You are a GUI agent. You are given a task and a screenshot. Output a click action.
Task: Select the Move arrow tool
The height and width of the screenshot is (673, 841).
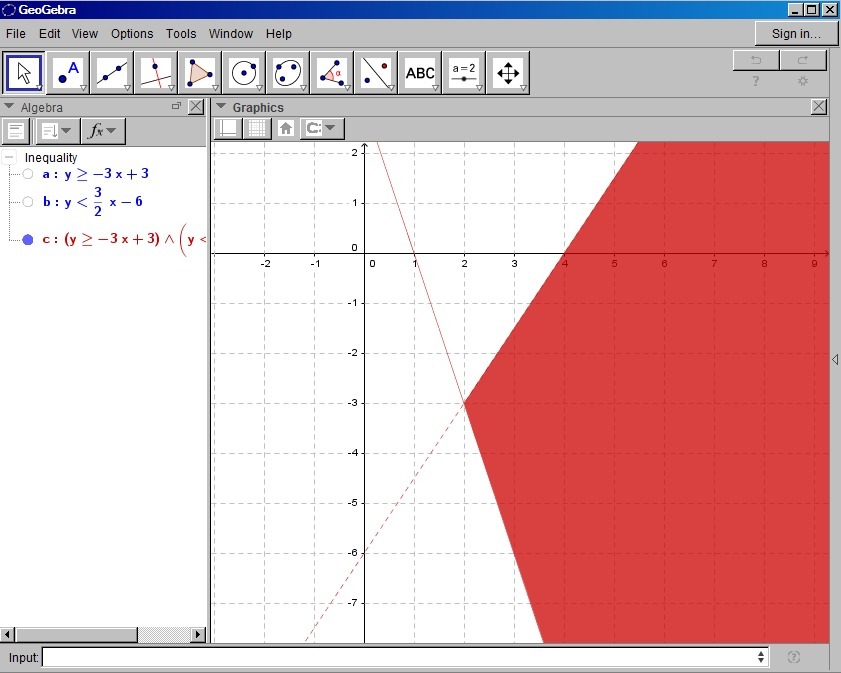pyautogui.click(x=25, y=73)
